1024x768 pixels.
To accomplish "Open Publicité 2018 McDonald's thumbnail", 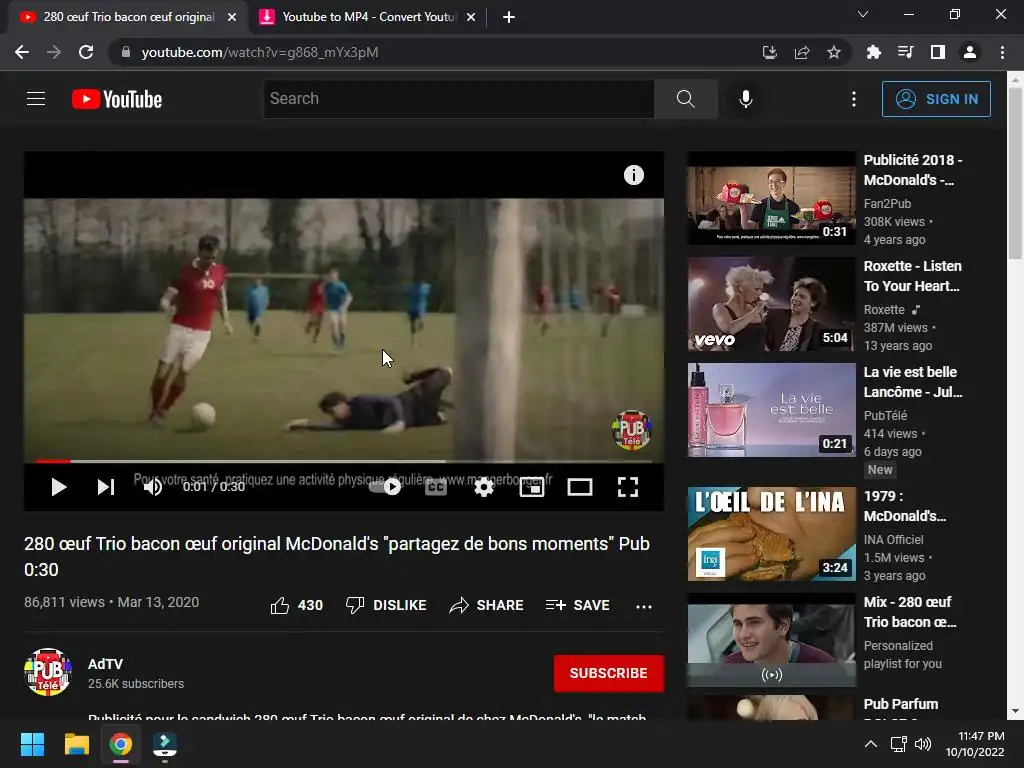I will coord(771,198).
